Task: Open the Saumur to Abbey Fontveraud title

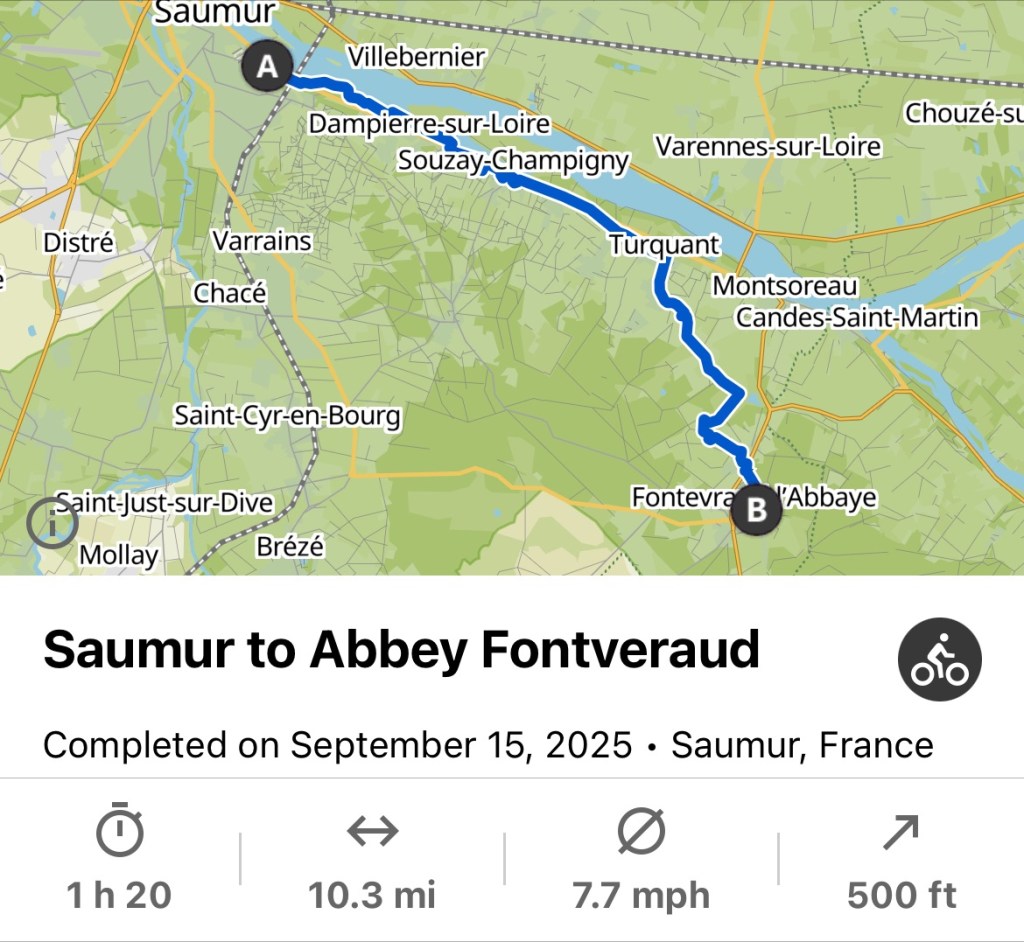Action: coord(401,651)
